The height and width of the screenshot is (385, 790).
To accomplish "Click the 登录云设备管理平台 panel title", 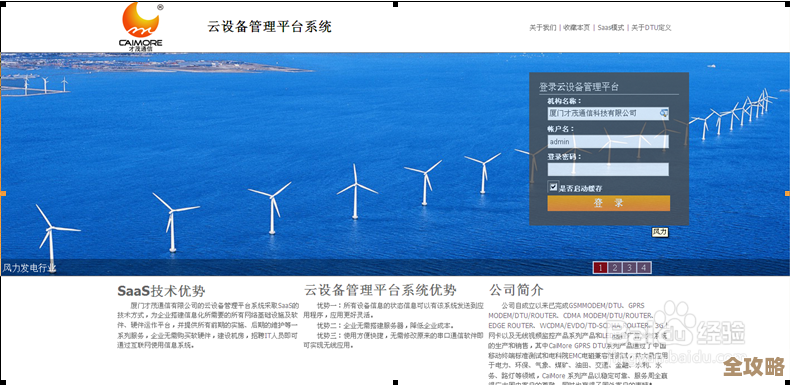I will (x=579, y=87).
